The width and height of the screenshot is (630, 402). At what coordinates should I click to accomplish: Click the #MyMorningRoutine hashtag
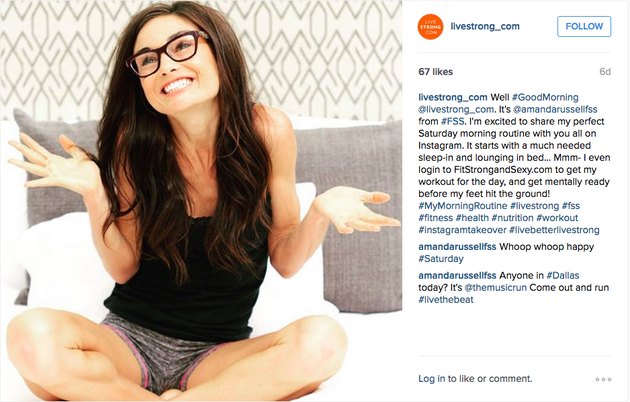coord(462,206)
